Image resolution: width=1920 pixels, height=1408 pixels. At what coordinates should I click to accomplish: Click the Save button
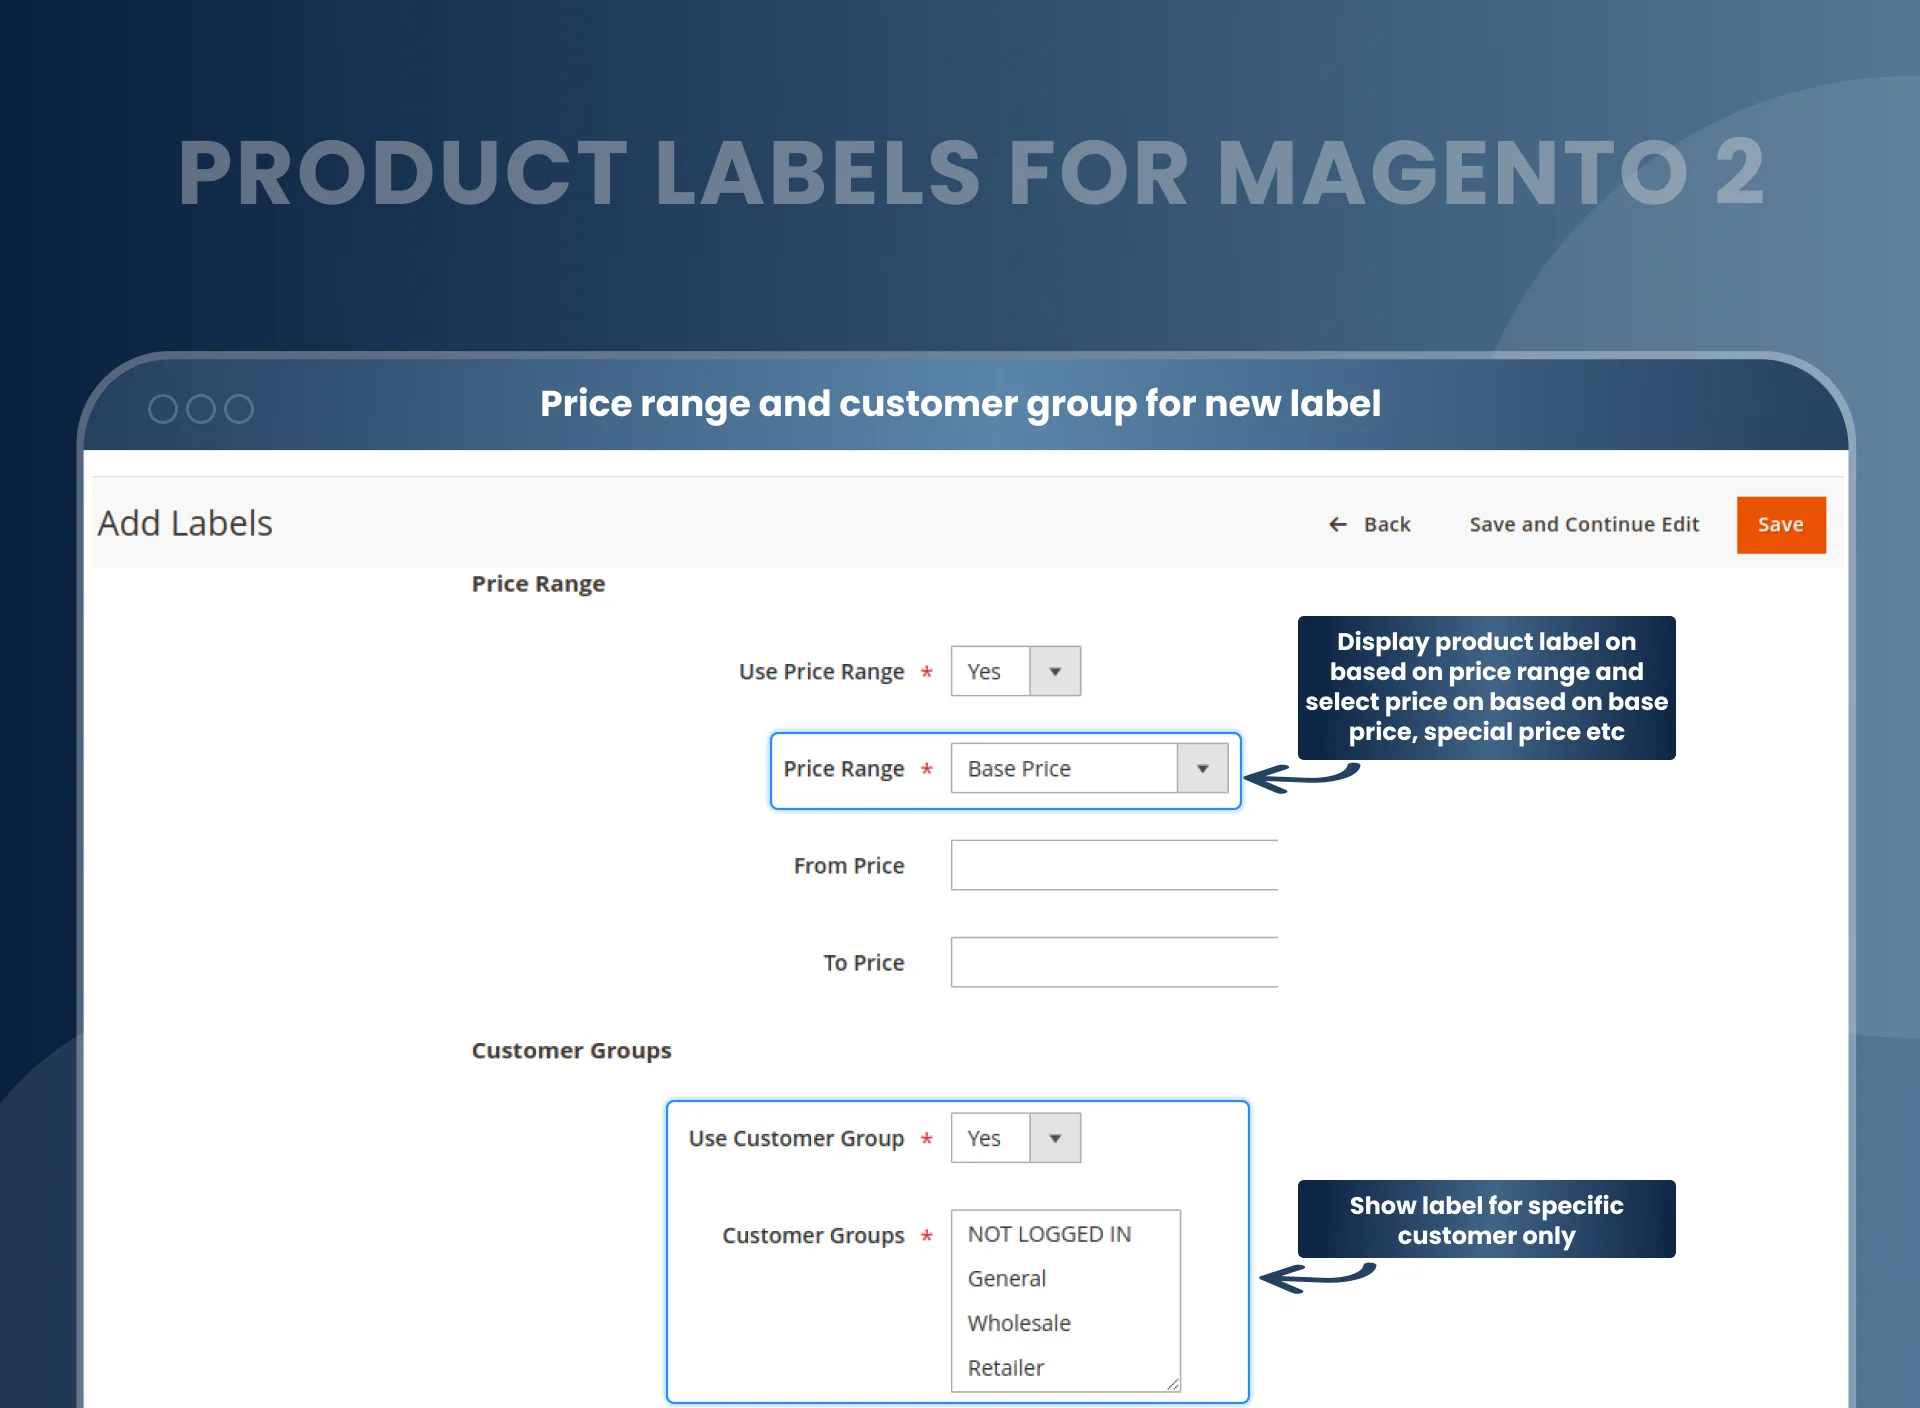1781,525
